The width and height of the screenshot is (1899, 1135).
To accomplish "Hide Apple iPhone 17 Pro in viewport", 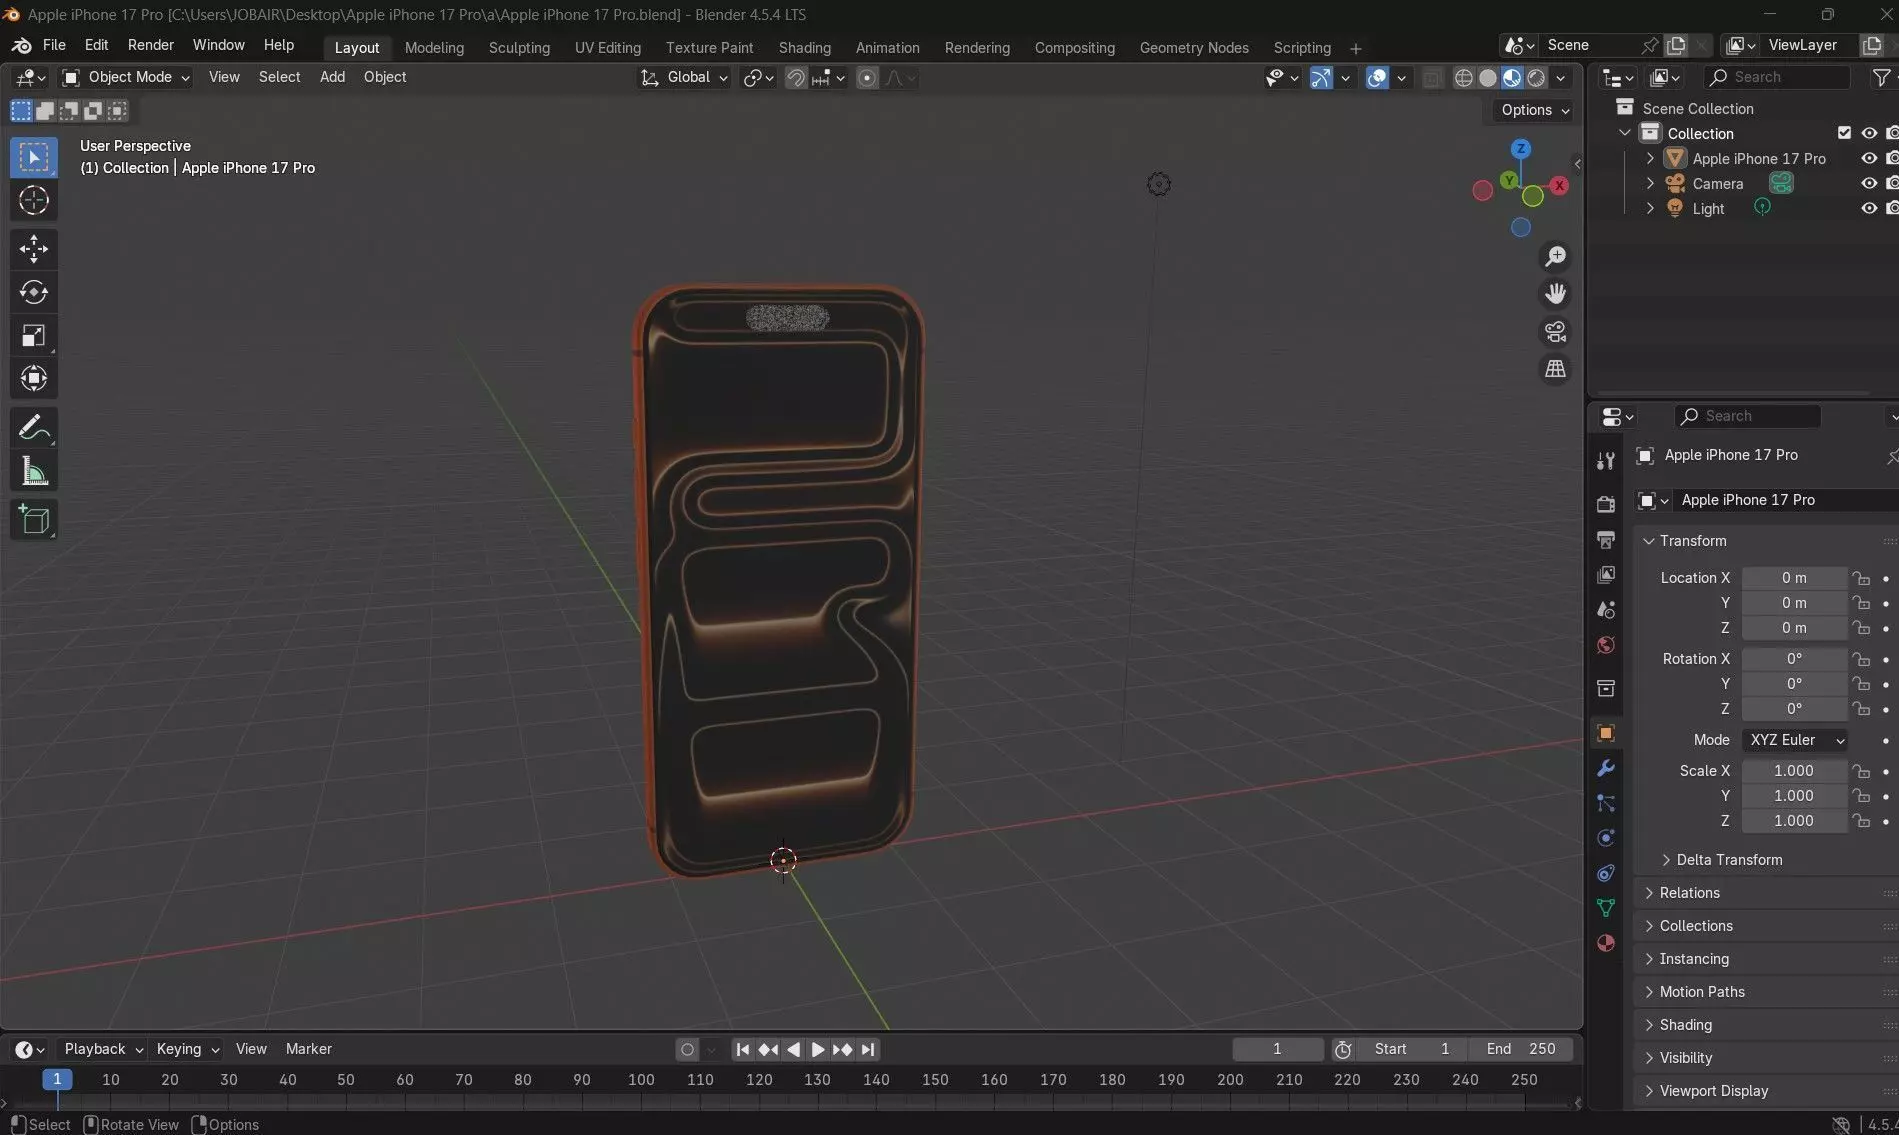I will click(x=1868, y=158).
